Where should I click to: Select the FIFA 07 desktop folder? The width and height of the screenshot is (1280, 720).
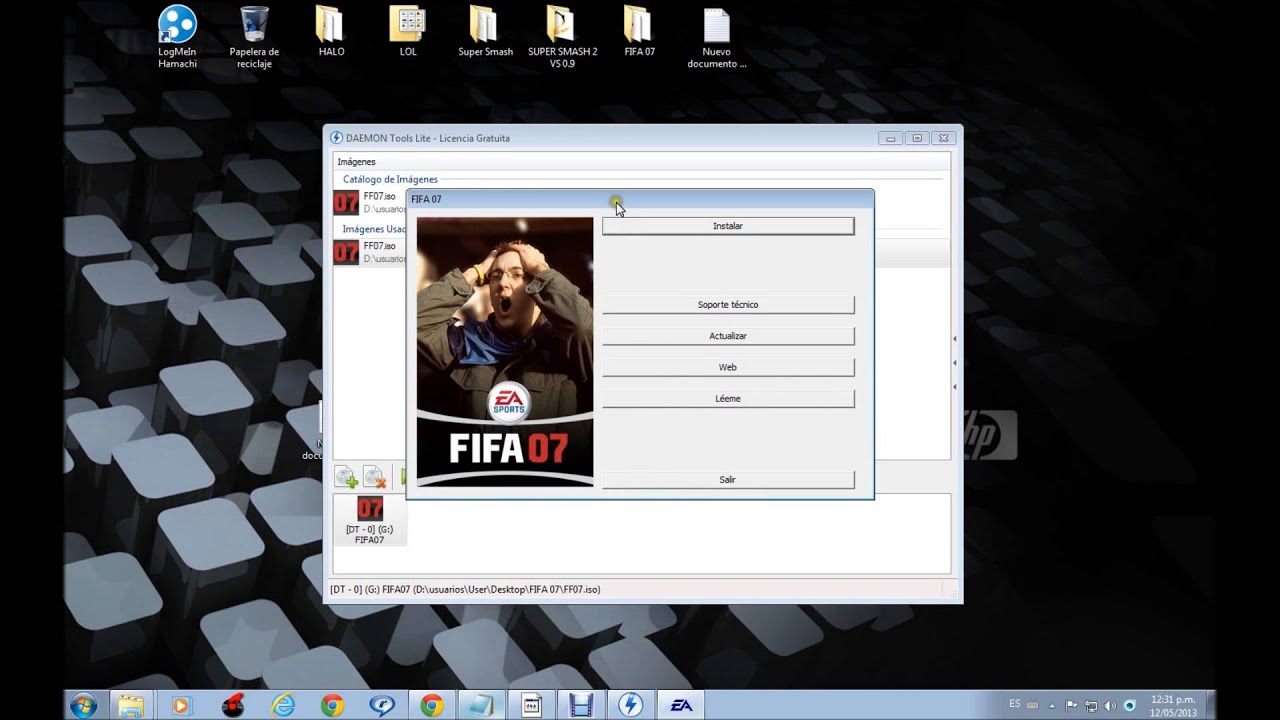point(639,32)
